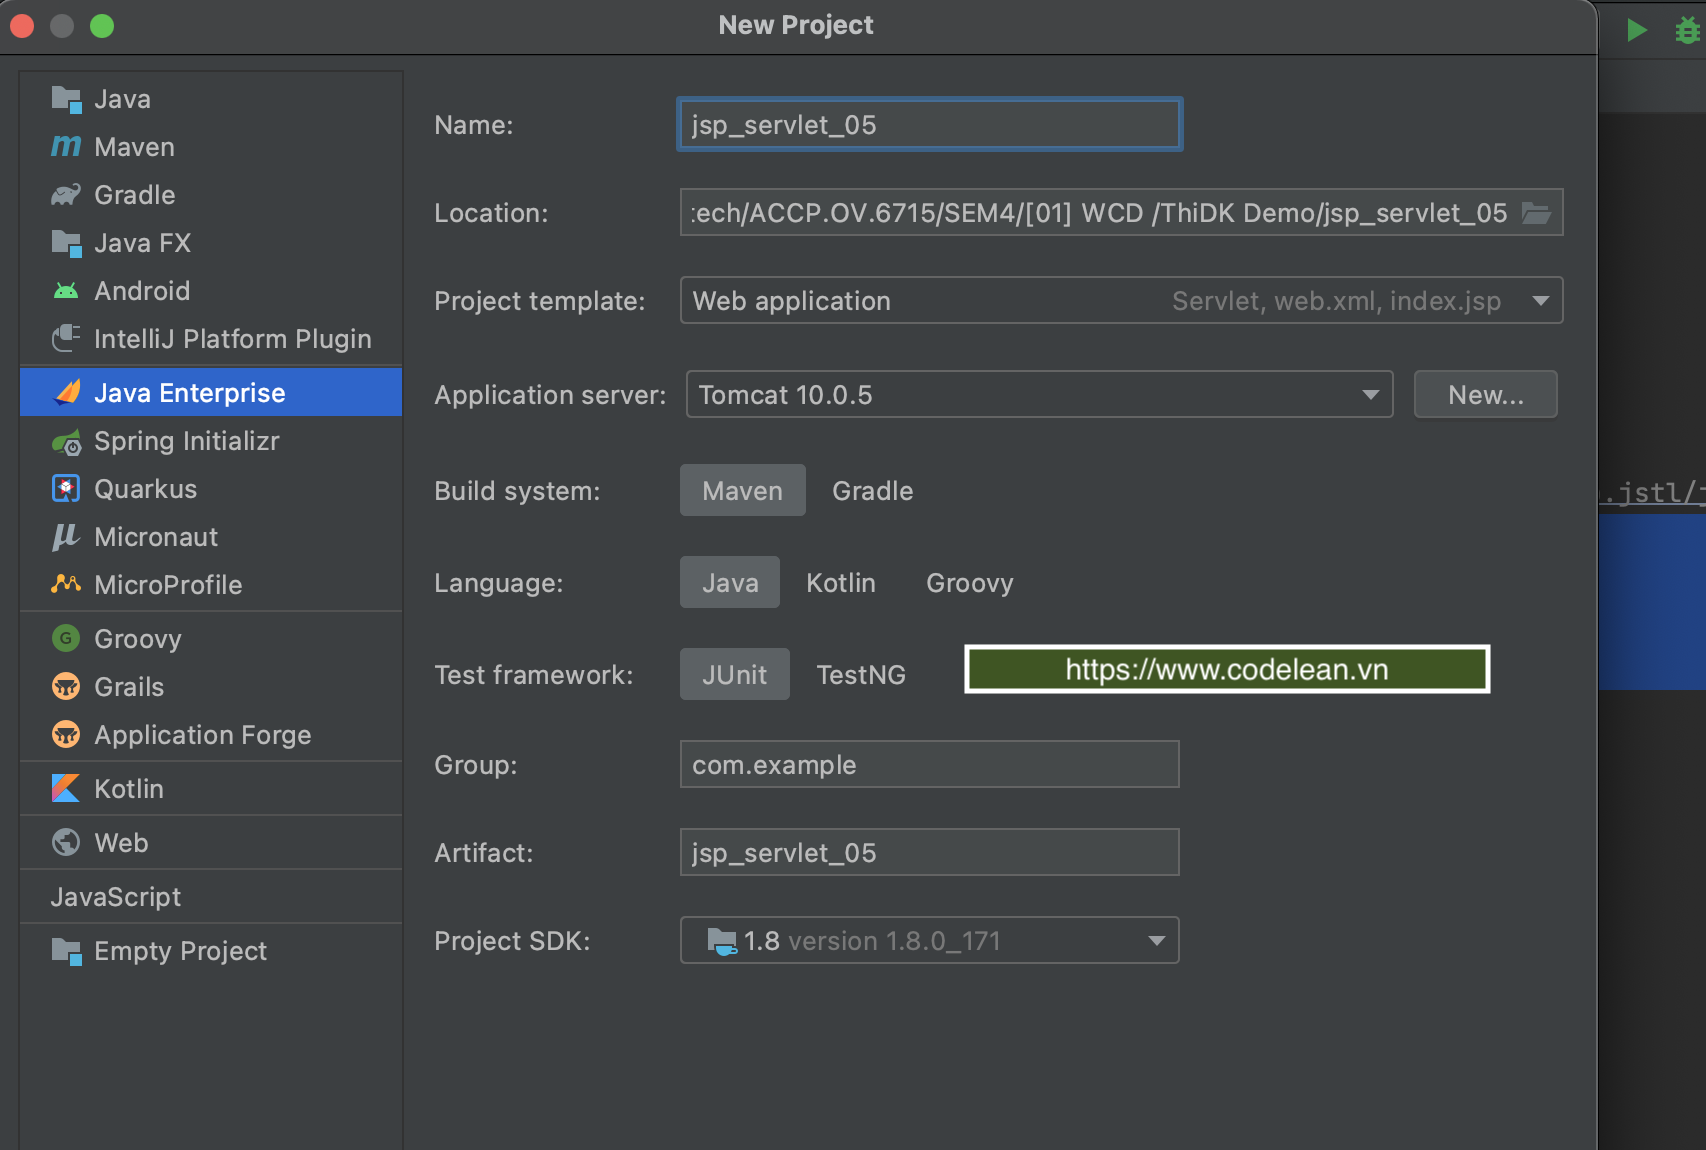
Task: Open the Spring Initializr generator
Action: tap(186, 441)
